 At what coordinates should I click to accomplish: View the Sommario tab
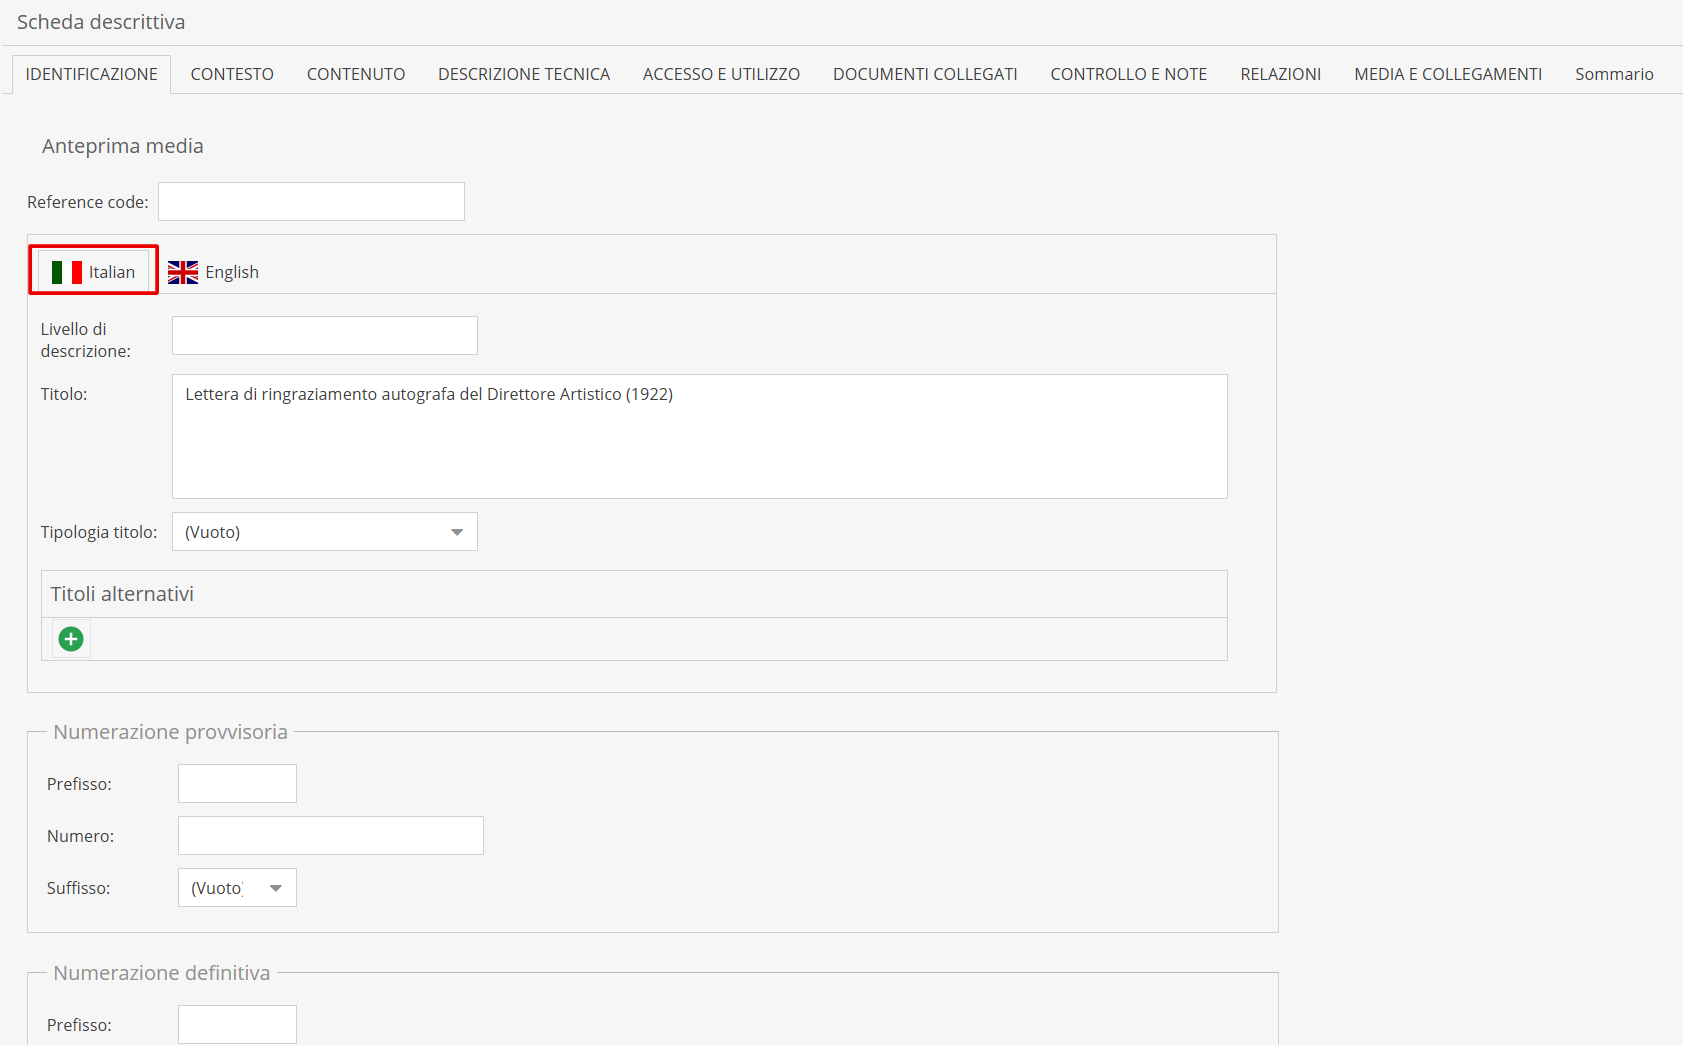click(1613, 74)
